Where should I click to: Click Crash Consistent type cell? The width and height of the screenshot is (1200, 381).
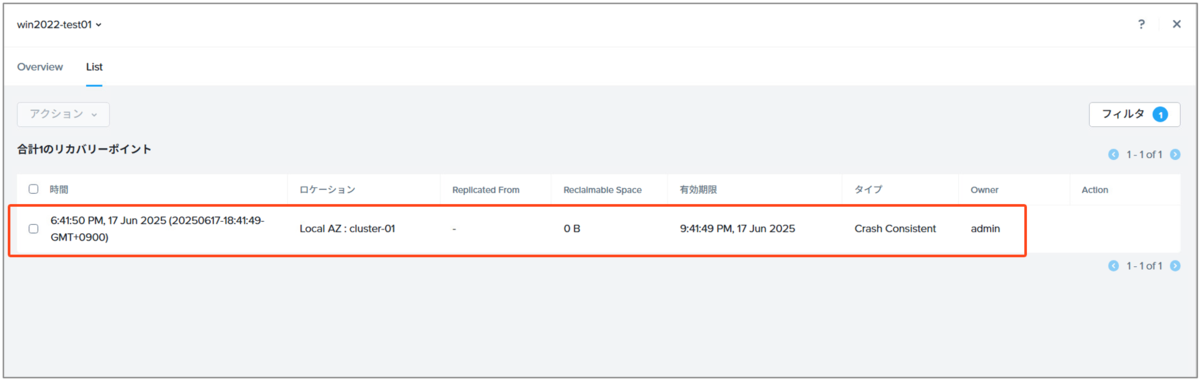895,229
